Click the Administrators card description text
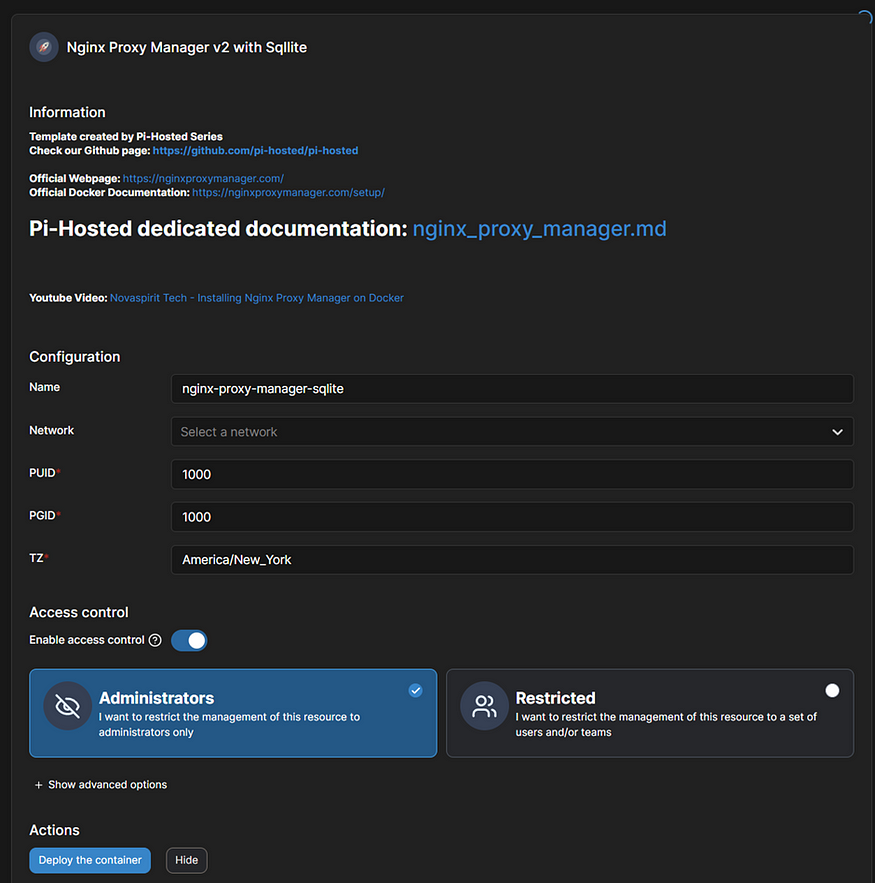This screenshot has width=875, height=883. tap(229, 724)
